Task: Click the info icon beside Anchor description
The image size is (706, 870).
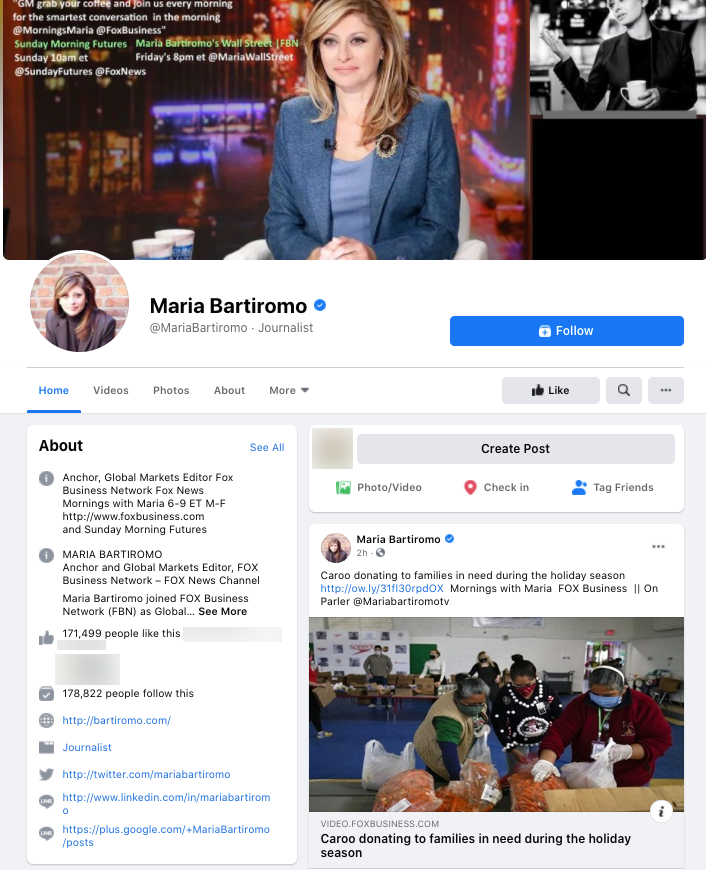Action: coord(47,478)
